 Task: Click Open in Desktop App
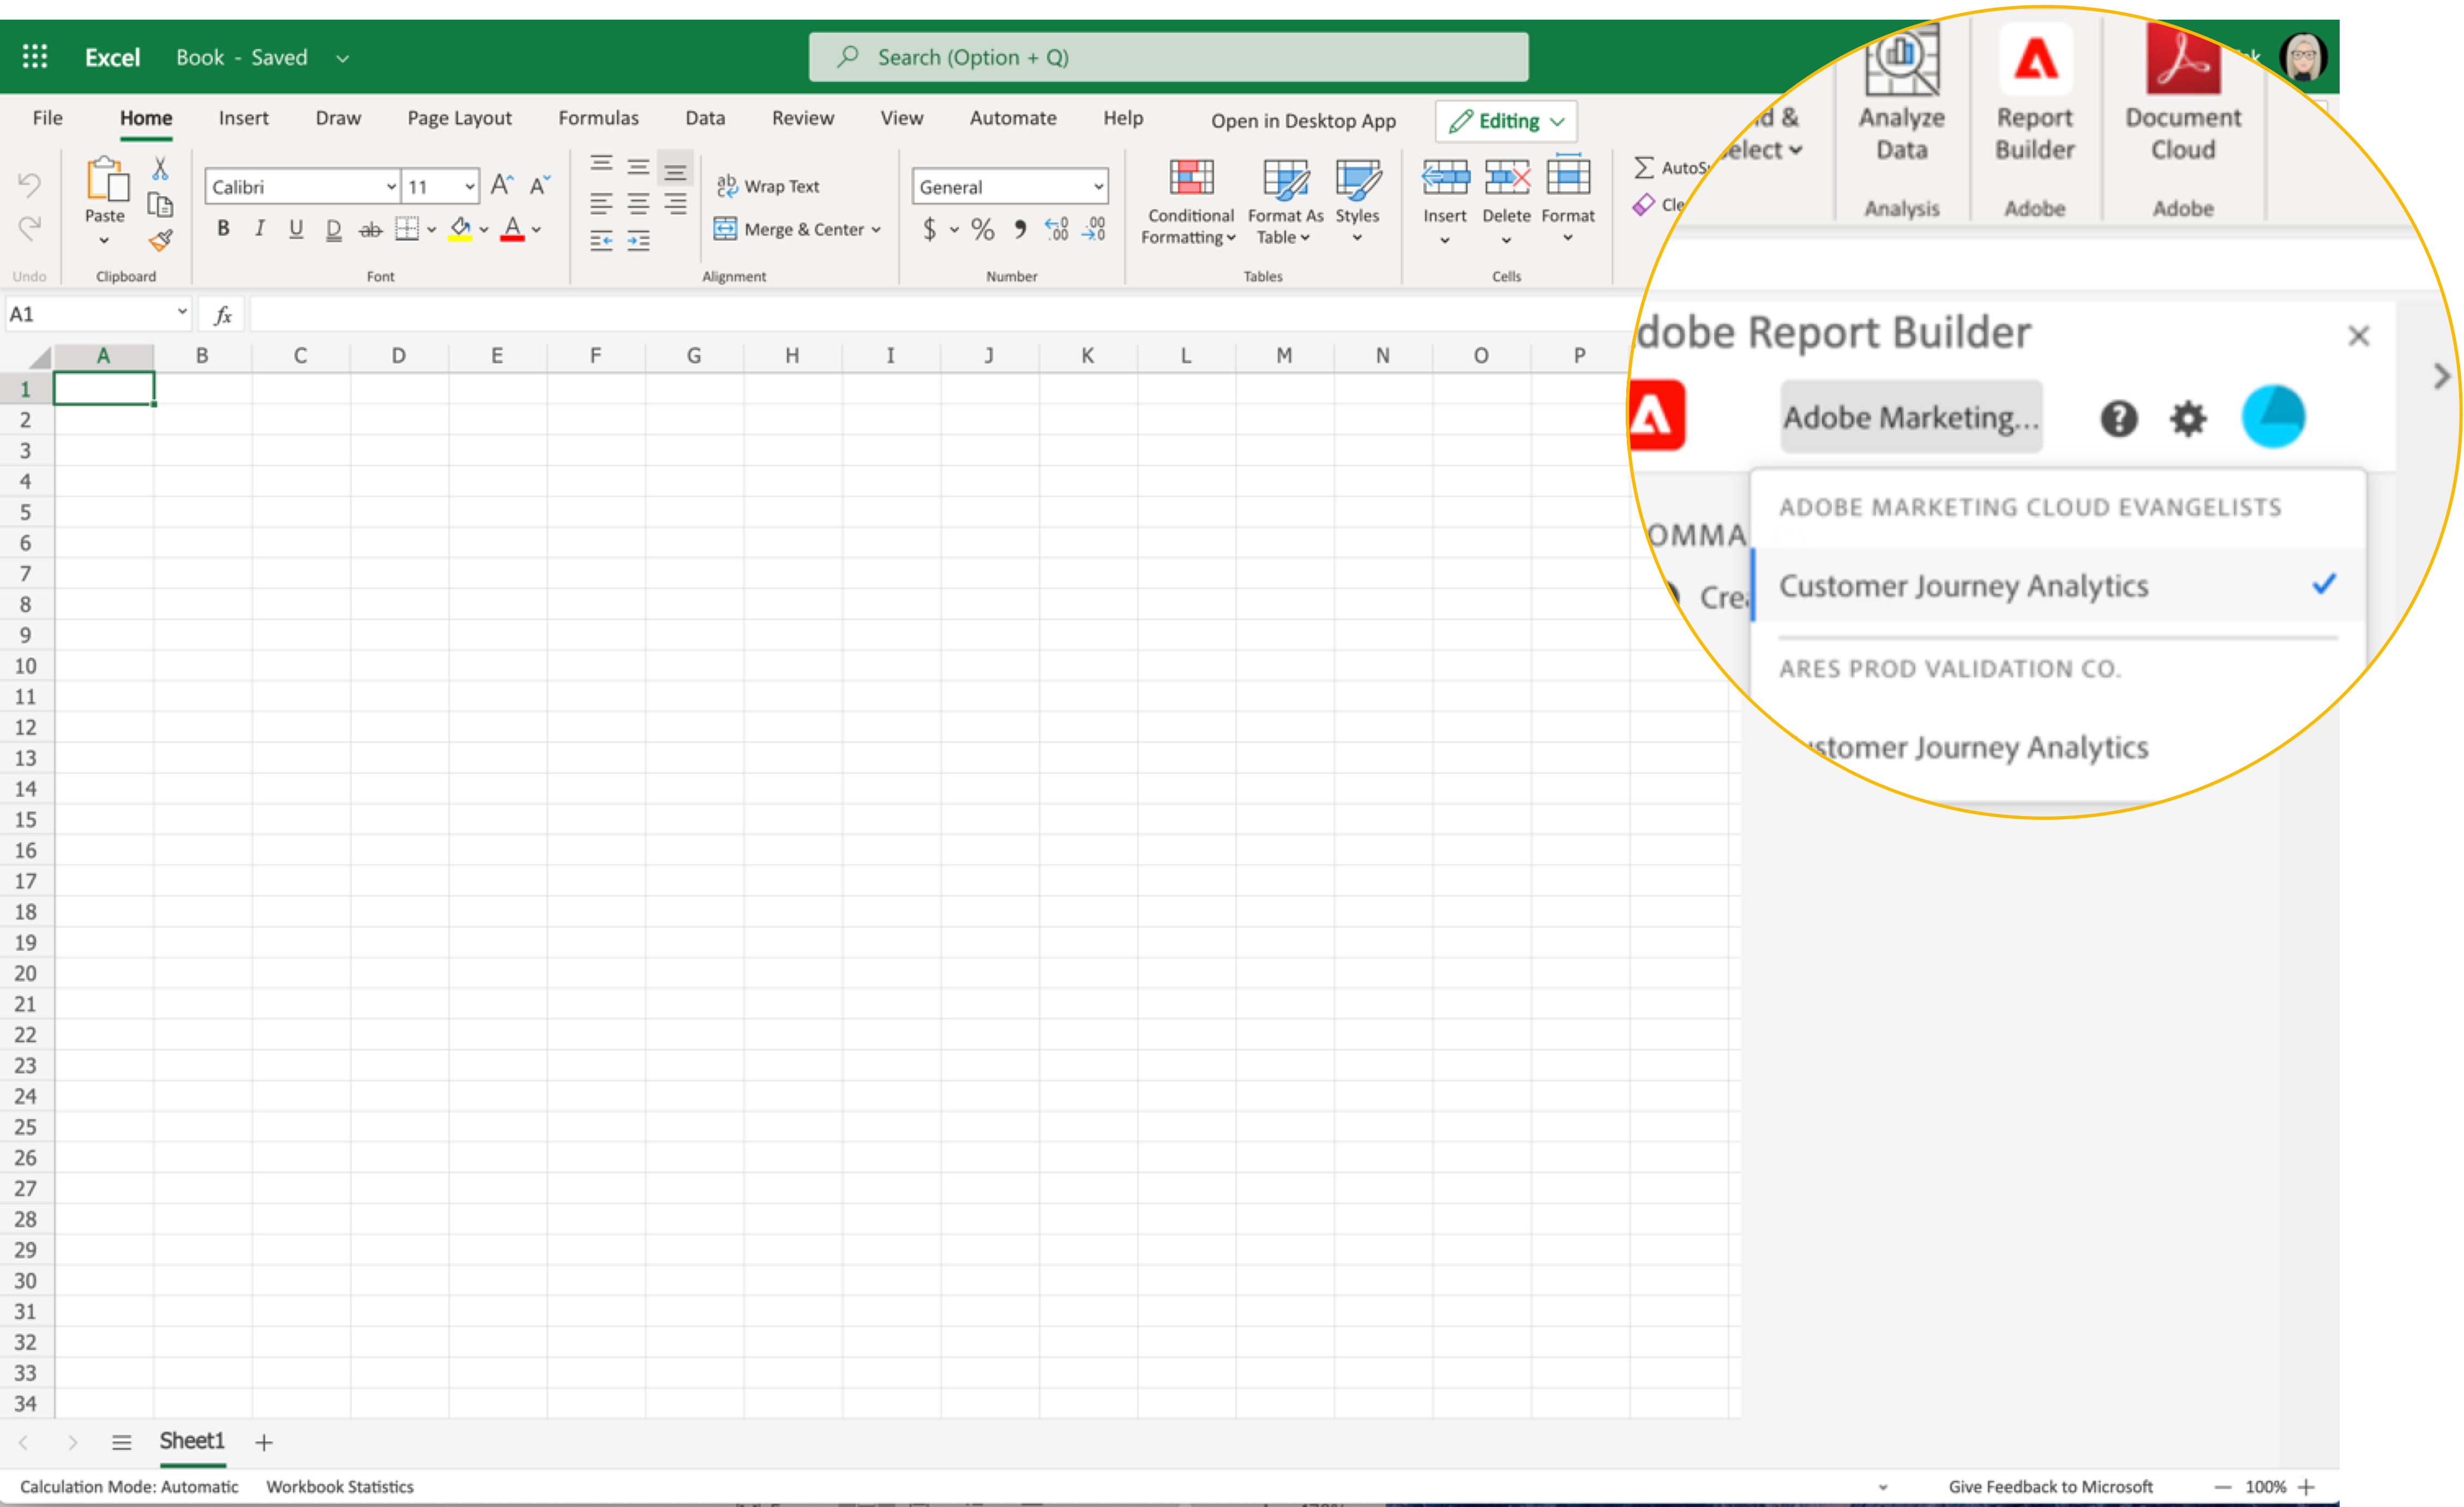click(x=1302, y=121)
